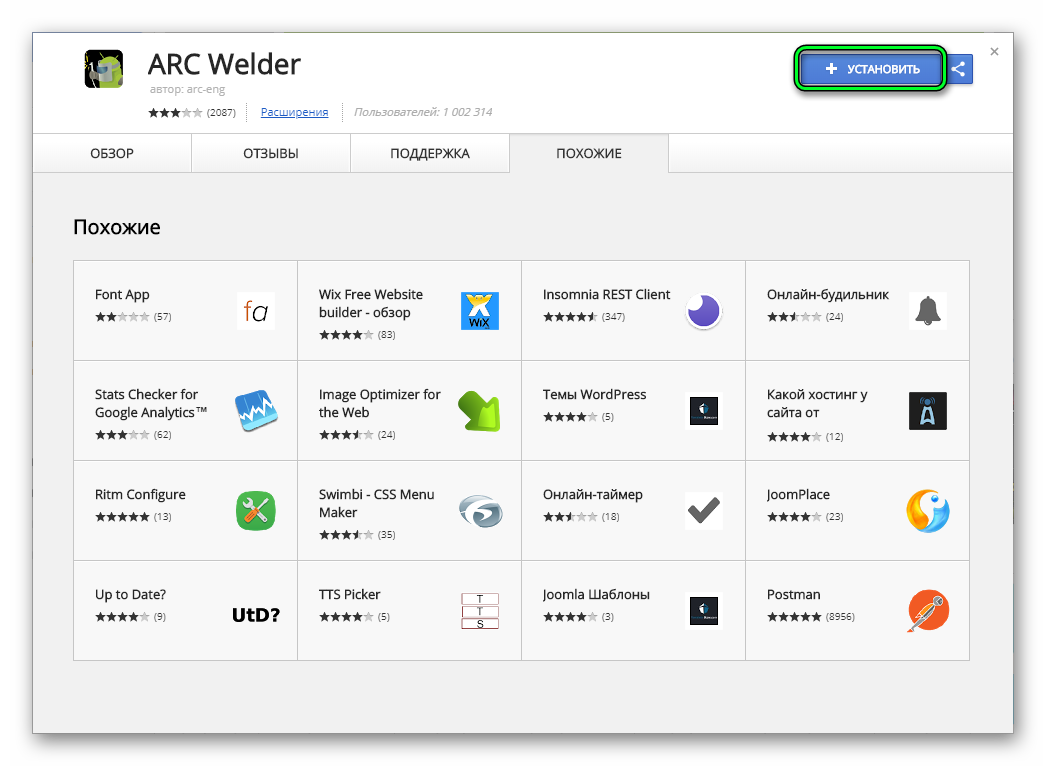The width and height of the screenshot is (1046, 766).
Task: Click Font App's star rating (57)
Action: [x=133, y=316]
